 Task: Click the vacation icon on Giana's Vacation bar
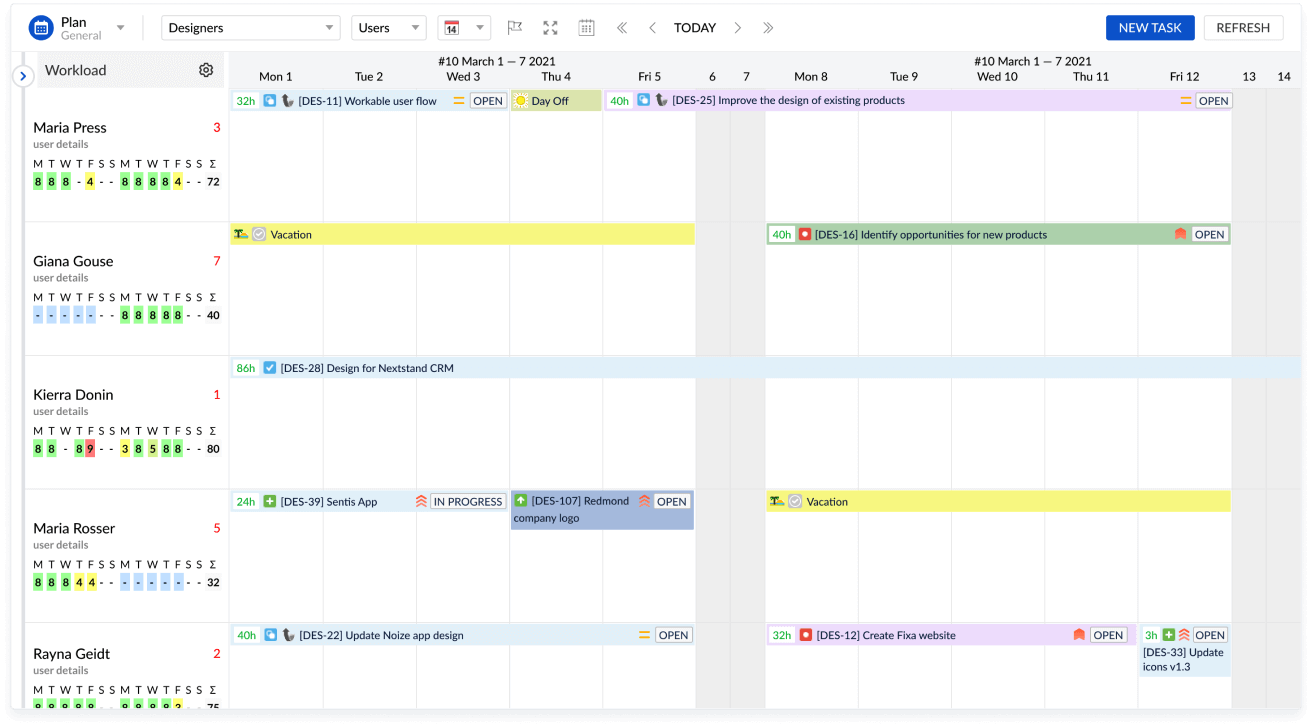point(239,233)
